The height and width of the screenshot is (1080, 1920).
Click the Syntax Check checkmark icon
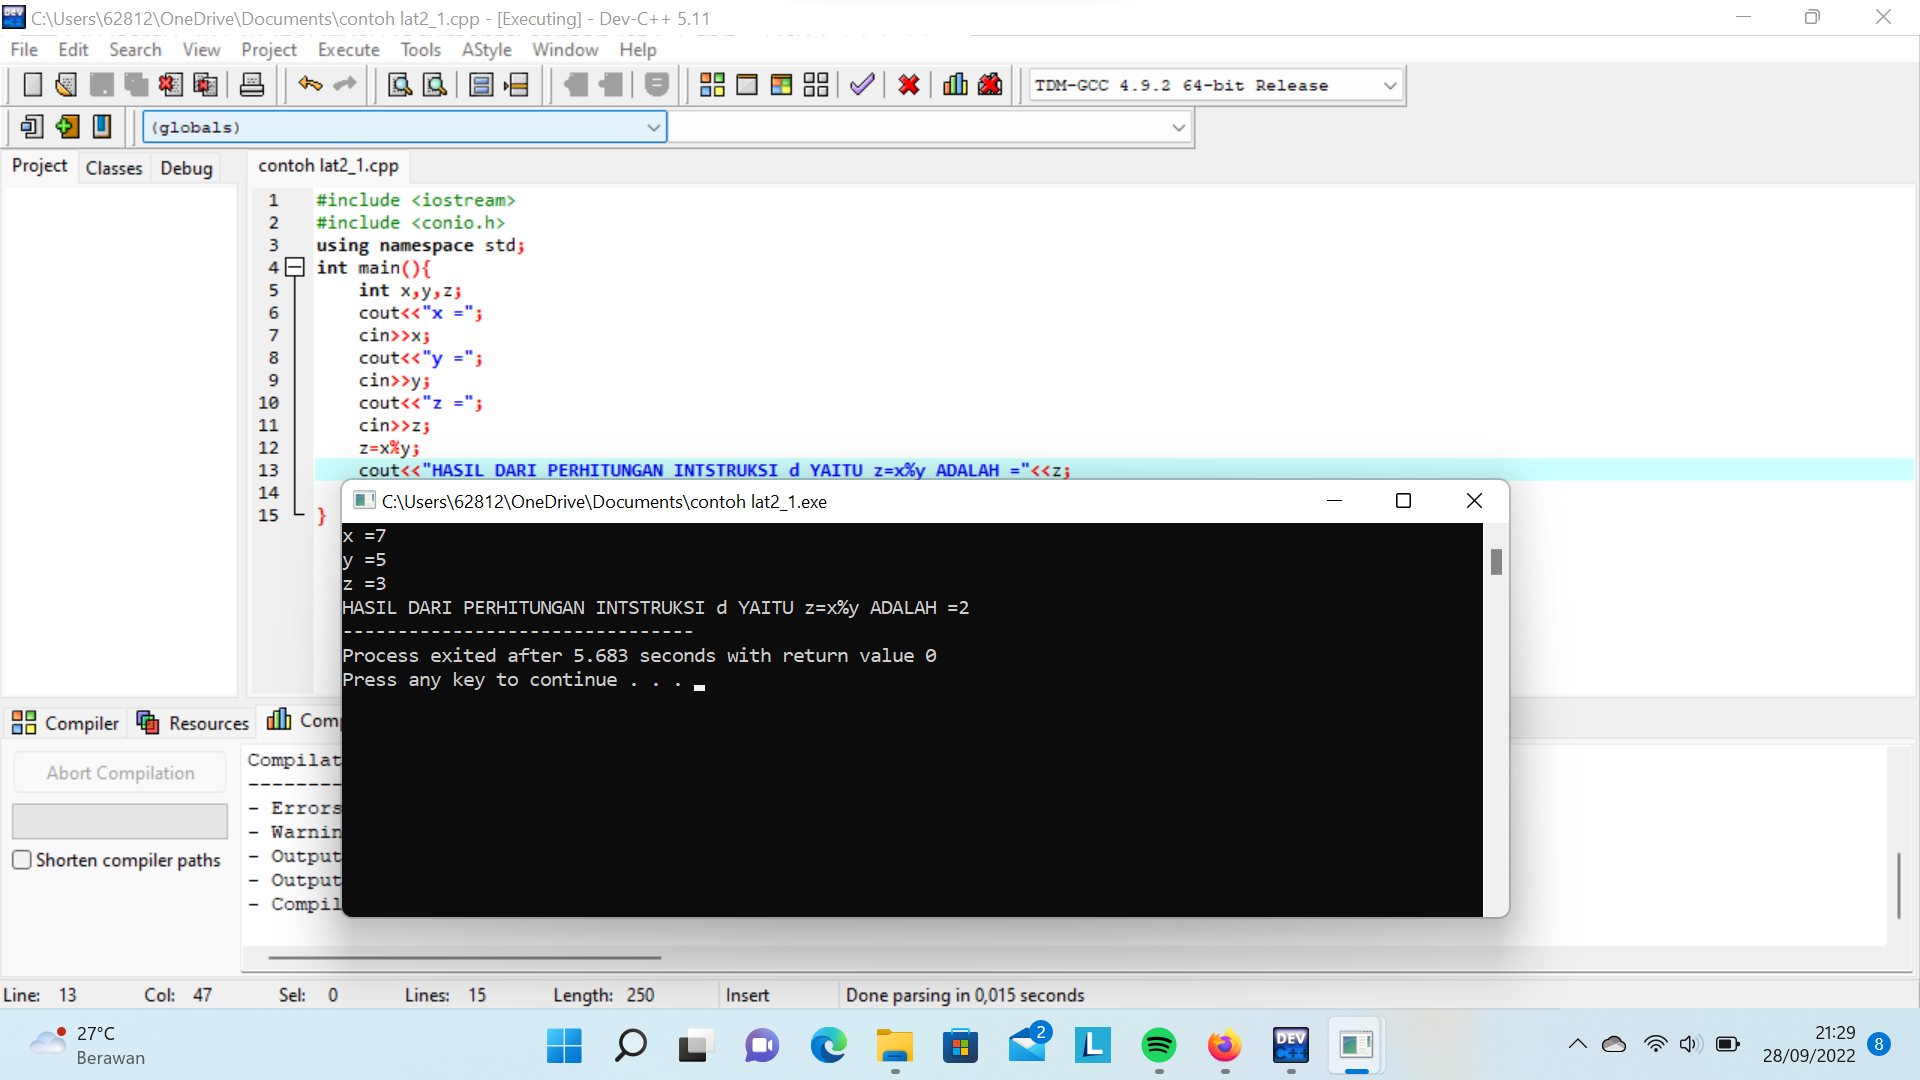(862, 85)
